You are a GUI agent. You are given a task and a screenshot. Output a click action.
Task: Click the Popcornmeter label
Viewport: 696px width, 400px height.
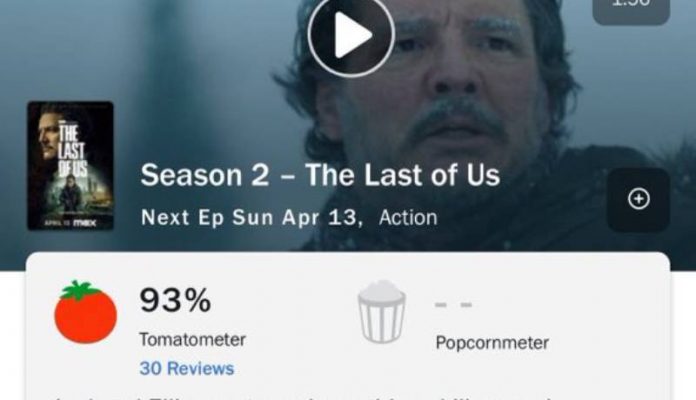click(492, 343)
